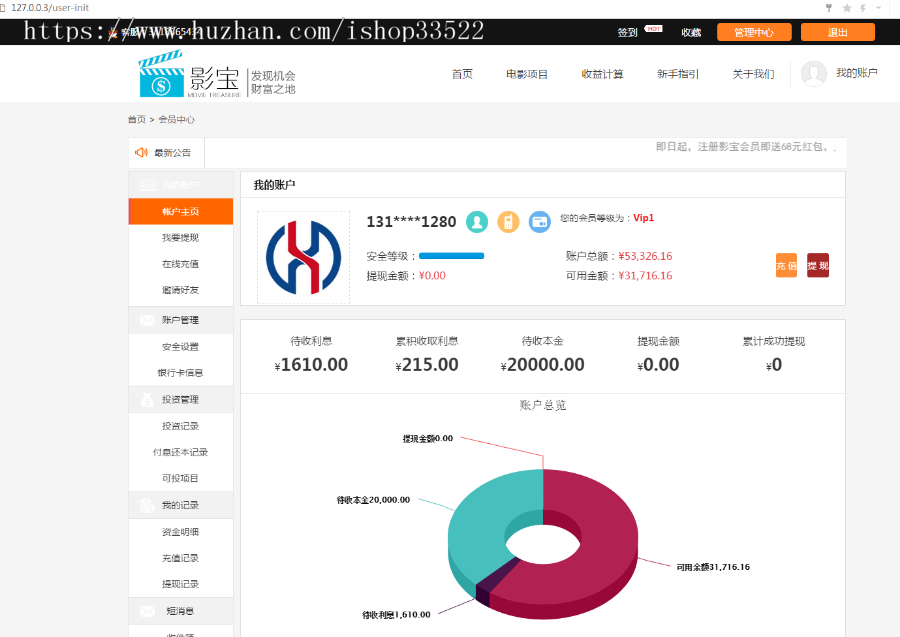Expand the 账户管理 sidebar section
This screenshot has height=637, width=900.
[180, 320]
